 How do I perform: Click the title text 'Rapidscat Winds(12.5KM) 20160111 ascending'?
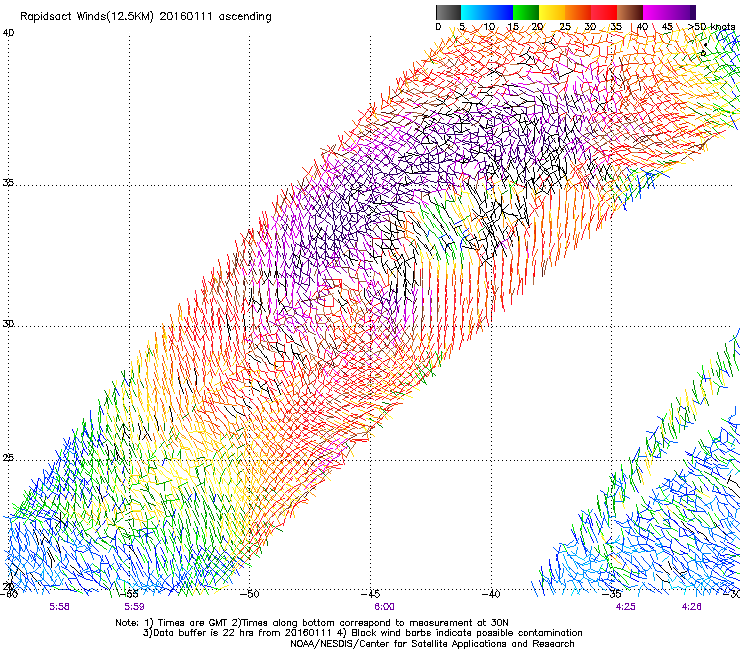[146, 17]
